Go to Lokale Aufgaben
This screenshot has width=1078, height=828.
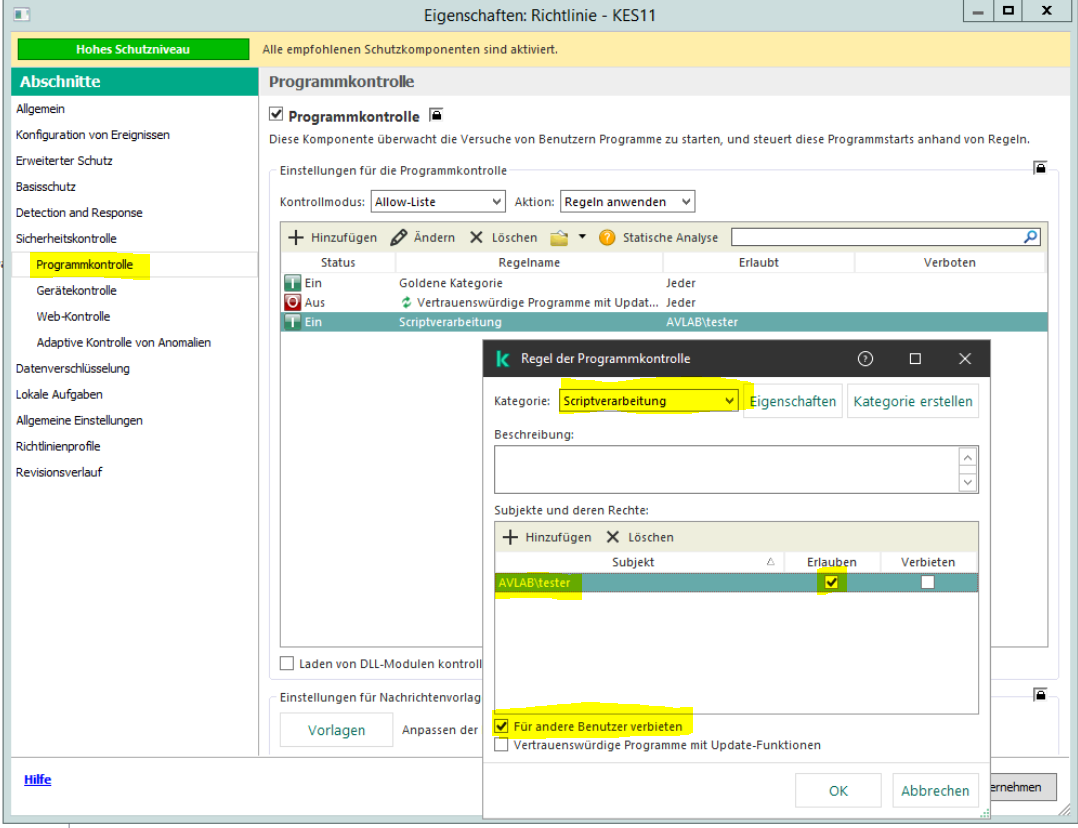pyautogui.click(x=59, y=394)
